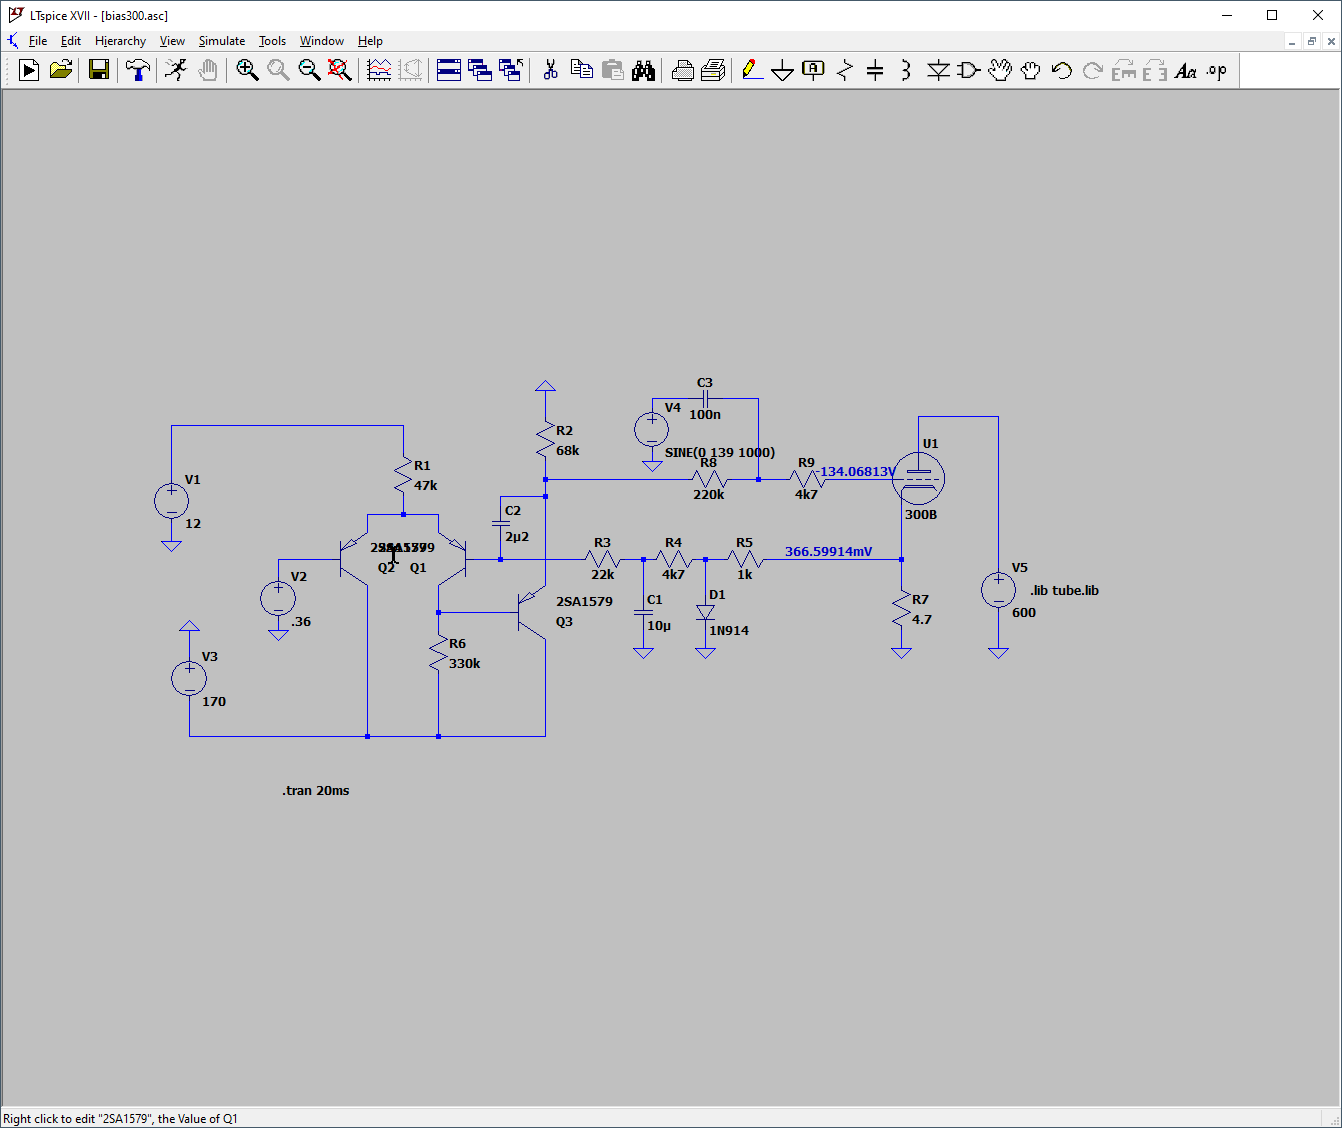Image resolution: width=1342 pixels, height=1128 pixels.
Task: Click voltage source V3 symbol
Action: pos(189,678)
